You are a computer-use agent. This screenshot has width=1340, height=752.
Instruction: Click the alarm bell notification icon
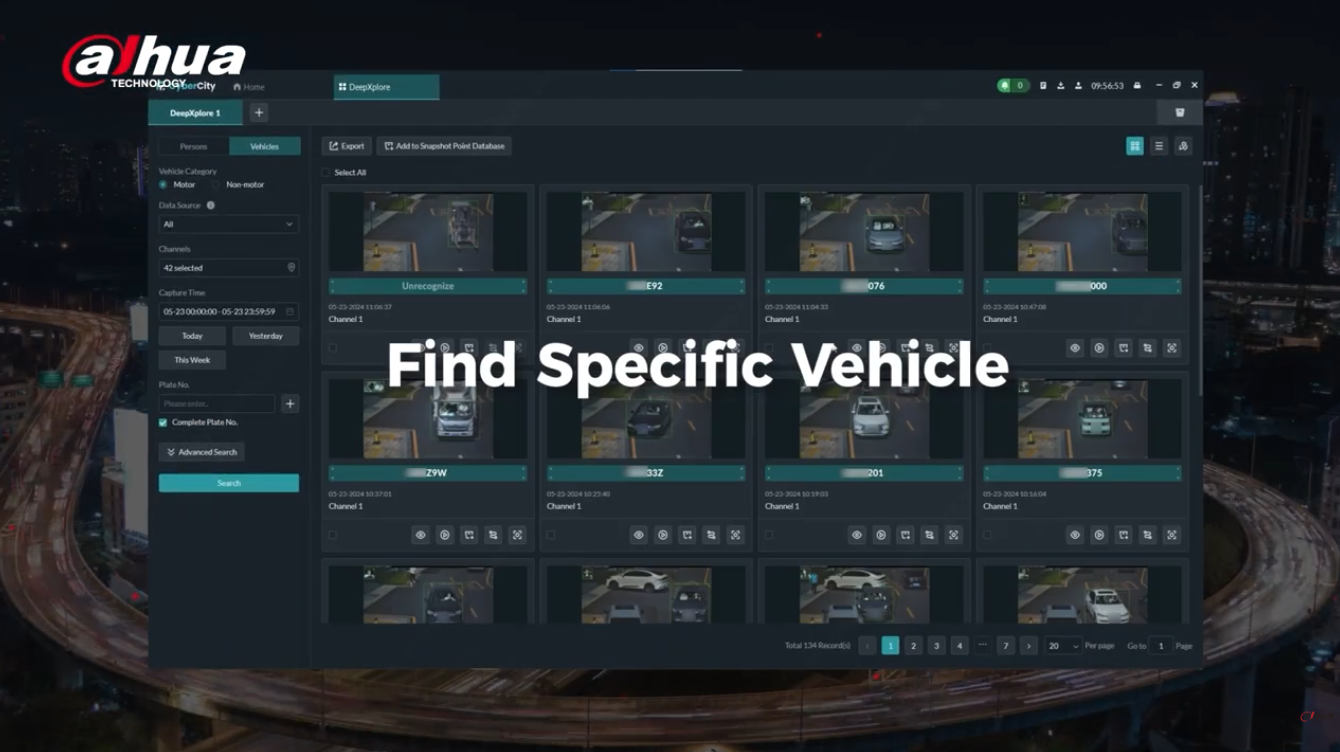[1005, 86]
